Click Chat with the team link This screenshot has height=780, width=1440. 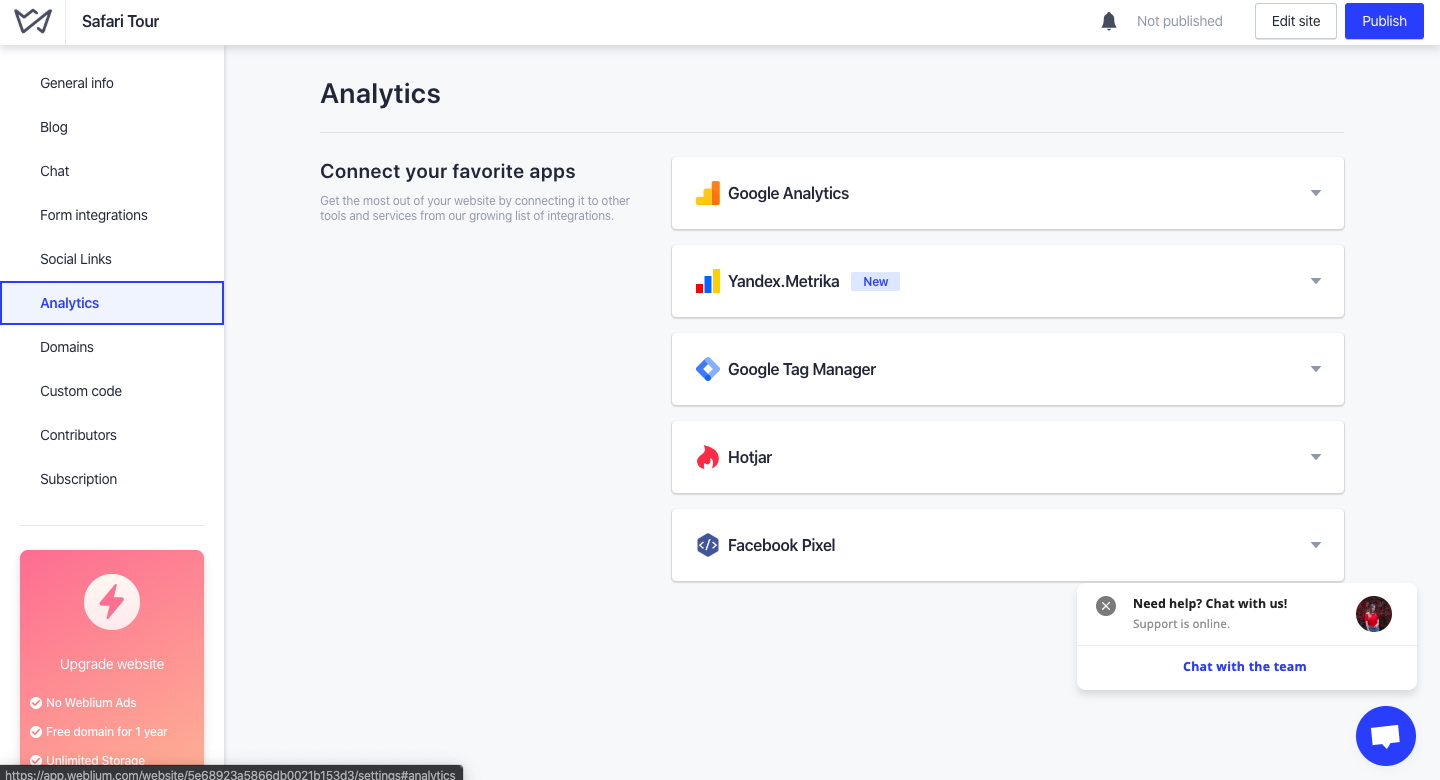(x=1244, y=666)
